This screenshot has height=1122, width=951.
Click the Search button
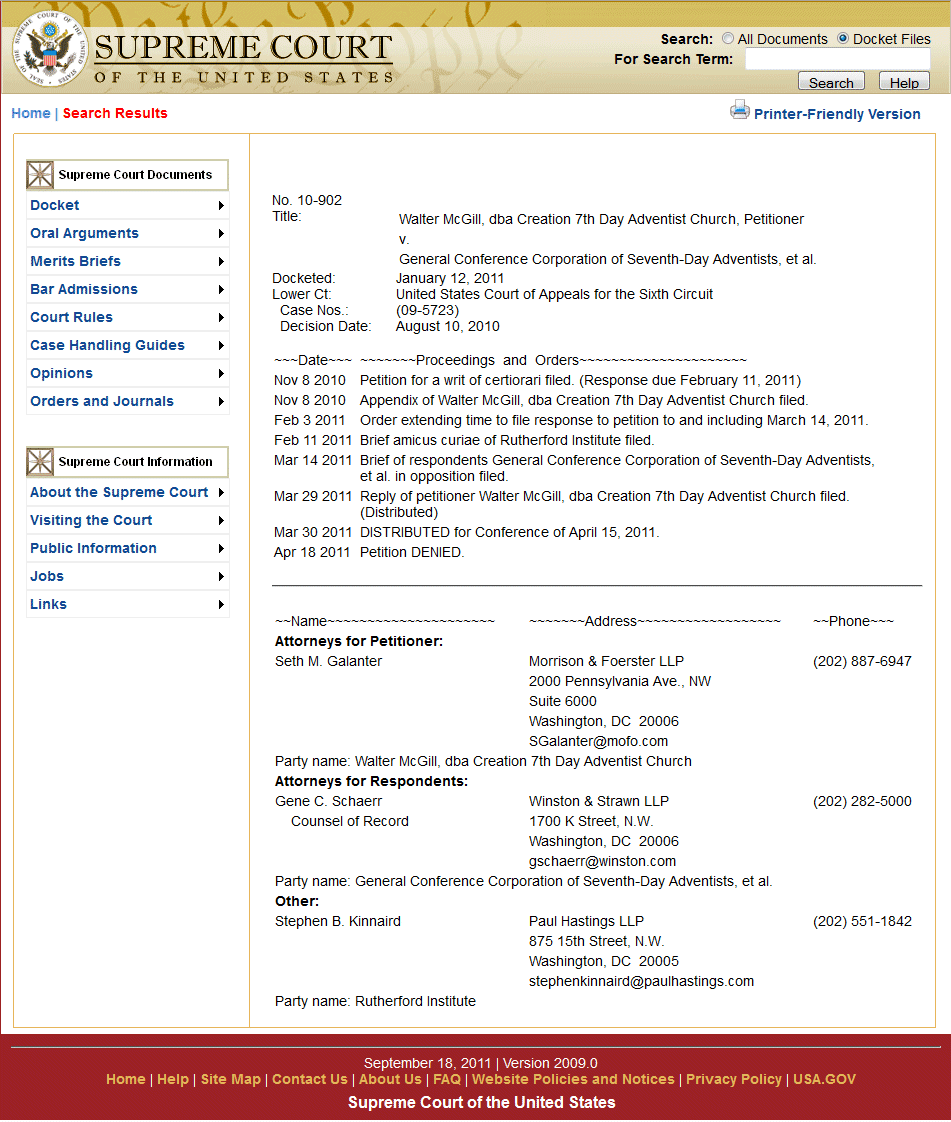[831, 82]
